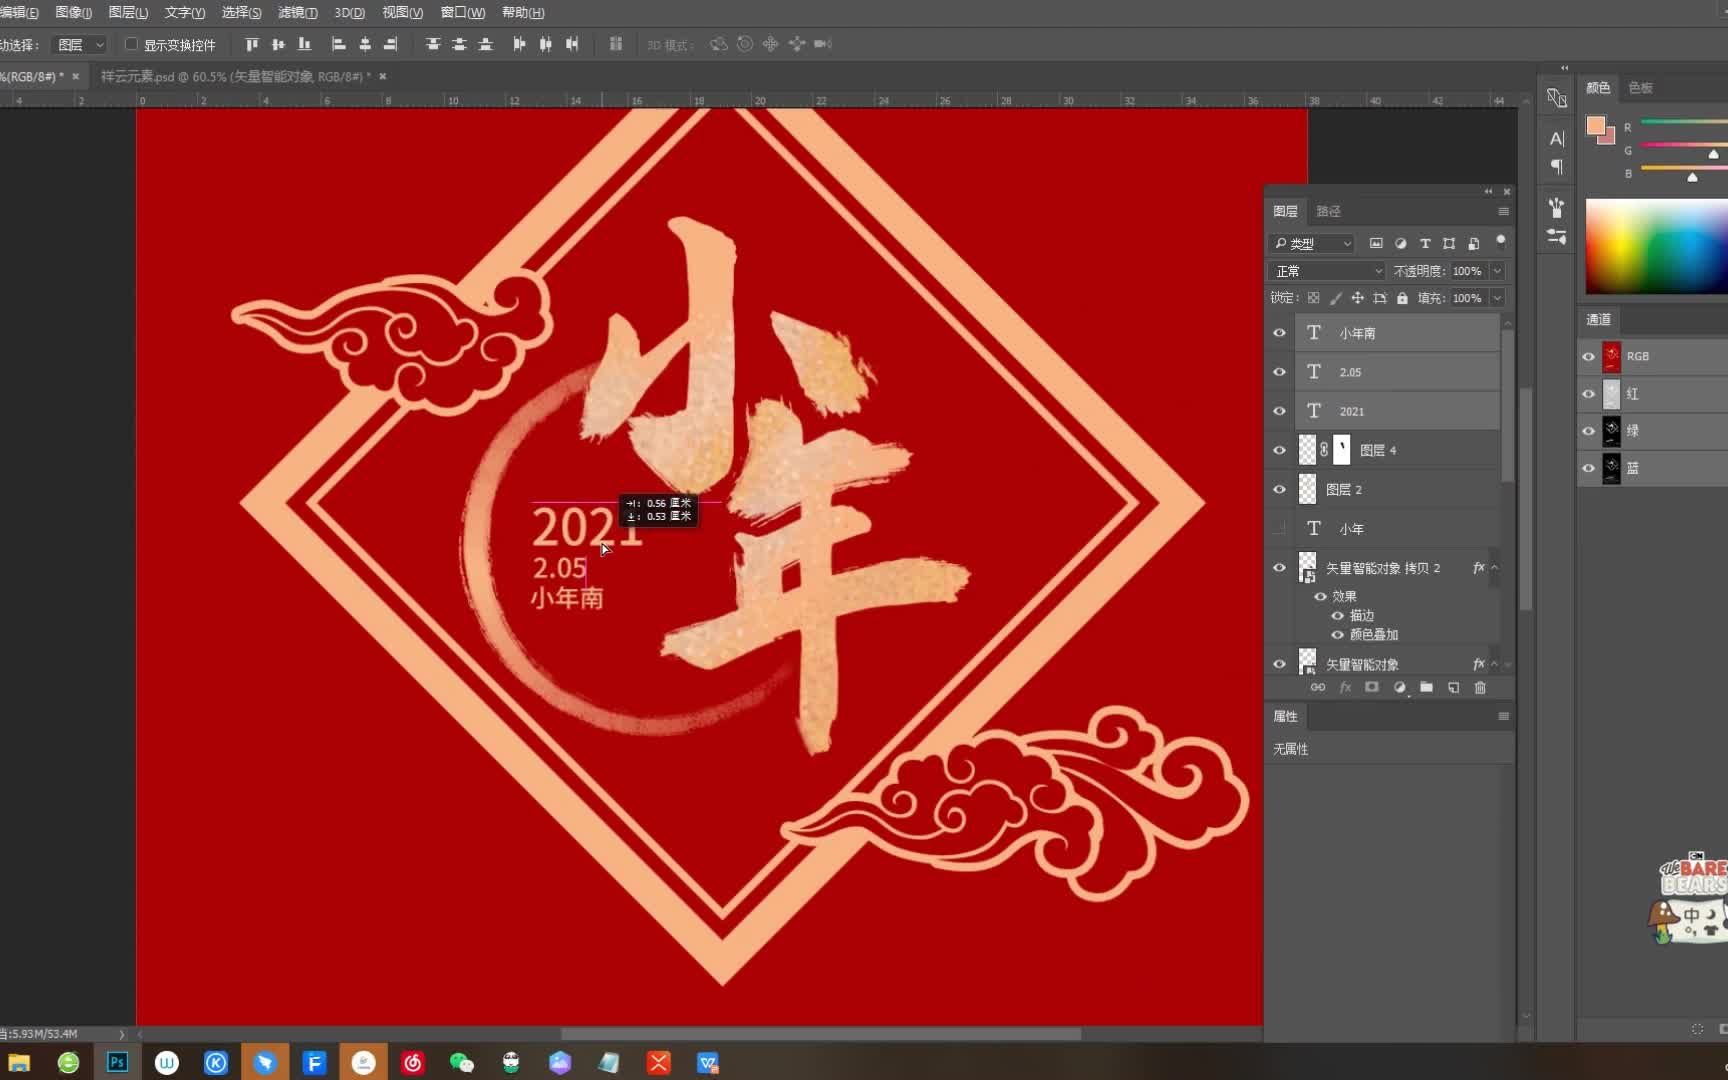
Task: Switch to the 路径 tab
Action: (x=1330, y=211)
